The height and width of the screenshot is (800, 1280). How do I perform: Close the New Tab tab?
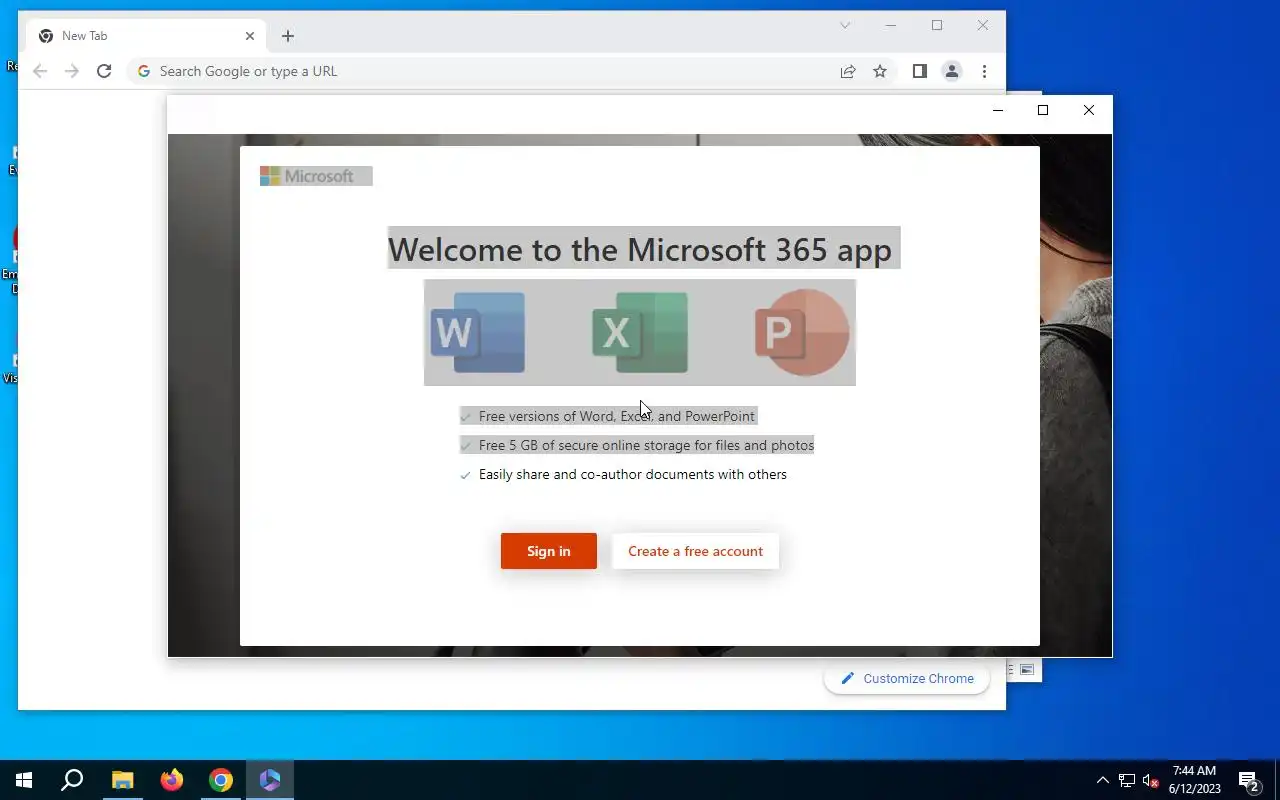pos(250,36)
